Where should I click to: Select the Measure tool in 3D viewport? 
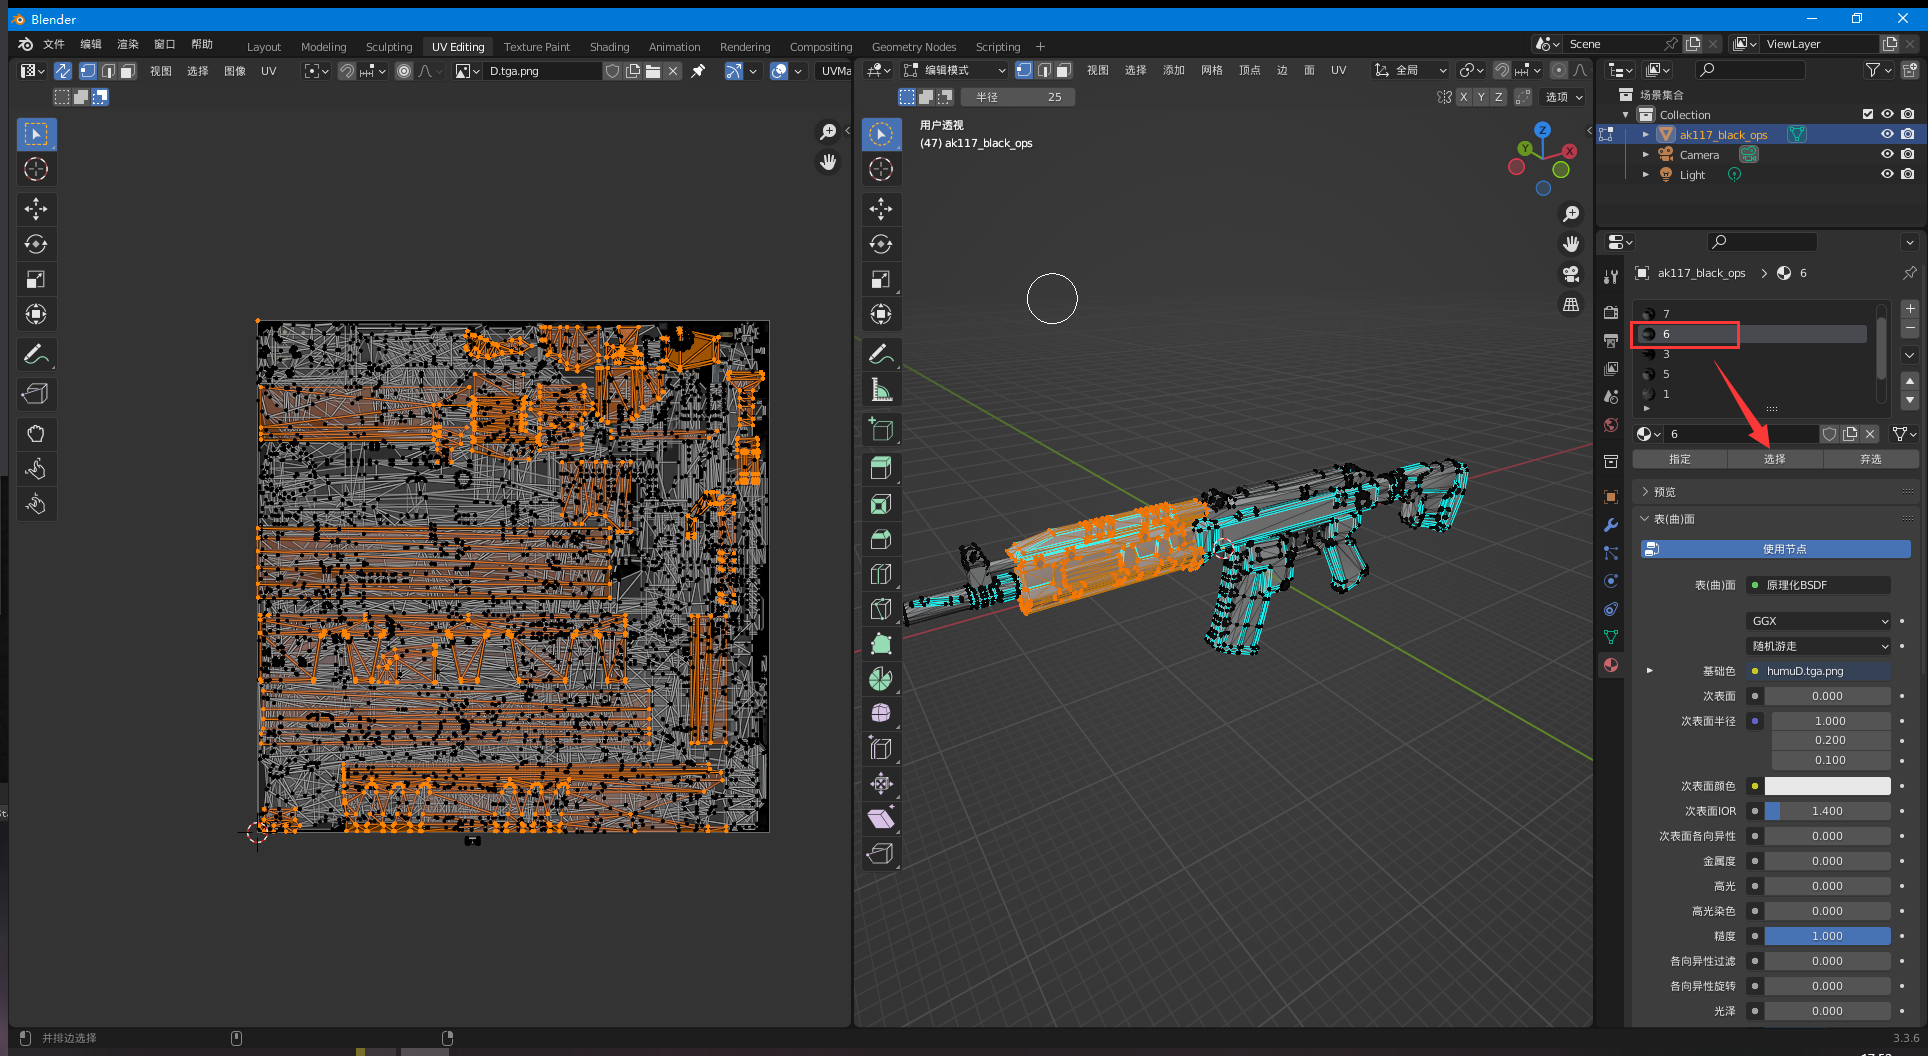pyautogui.click(x=881, y=390)
